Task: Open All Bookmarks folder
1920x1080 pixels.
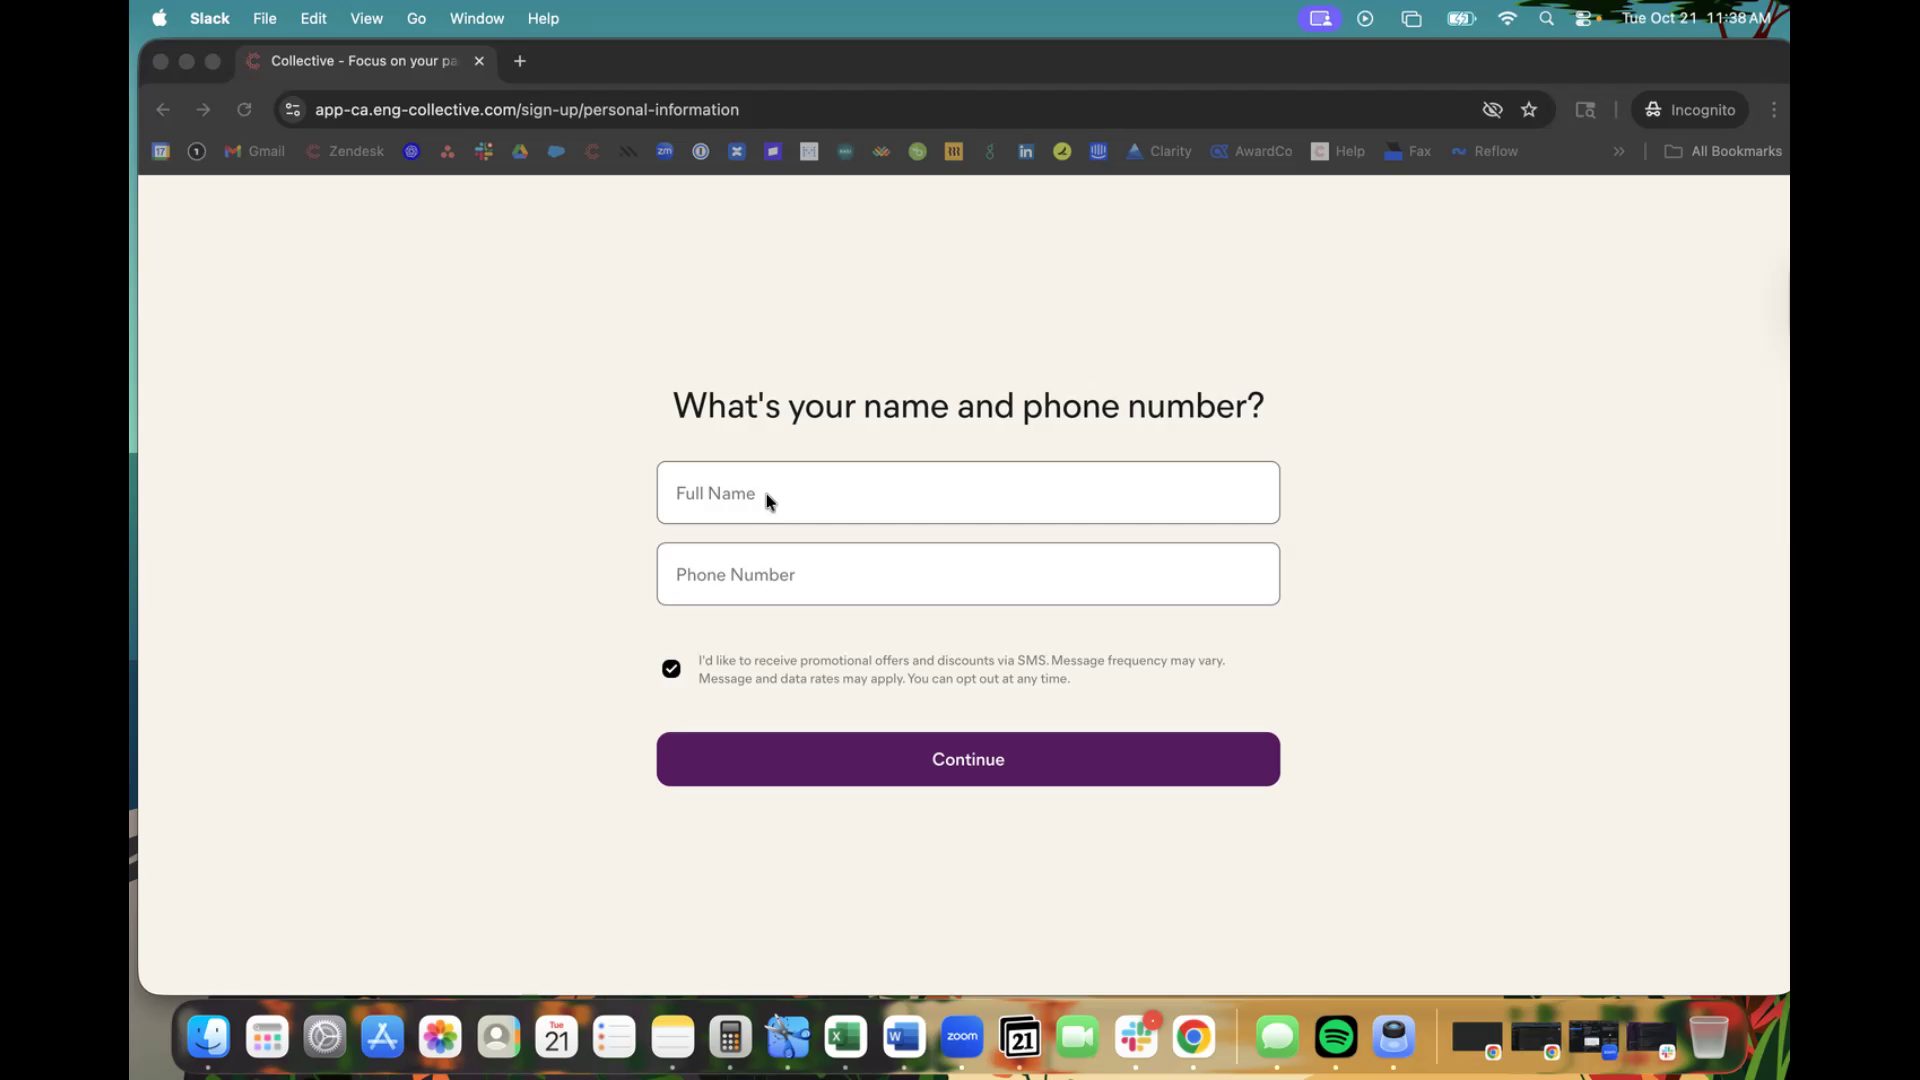Action: click(1723, 152)
